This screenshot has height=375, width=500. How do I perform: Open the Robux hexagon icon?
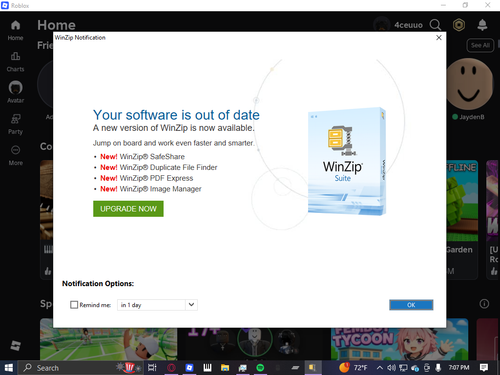click(459, 25)
